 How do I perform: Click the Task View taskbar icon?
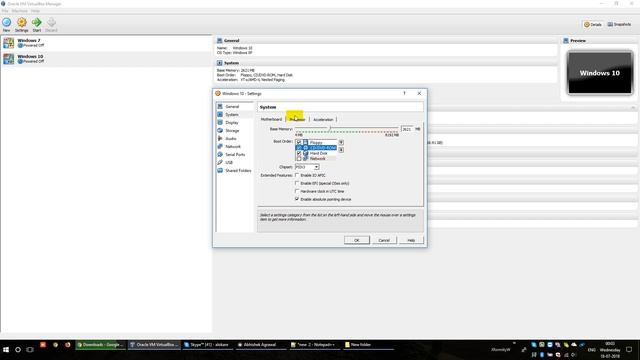(30, 350)
